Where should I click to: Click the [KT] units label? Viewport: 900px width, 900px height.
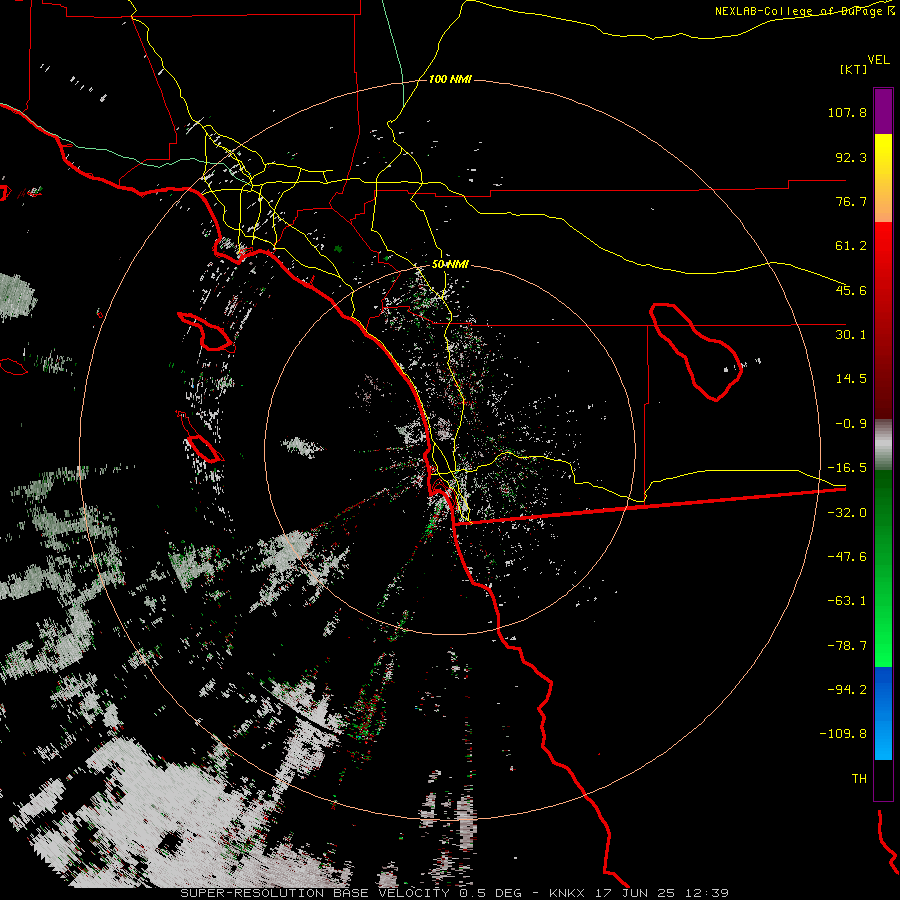point(854,69)
